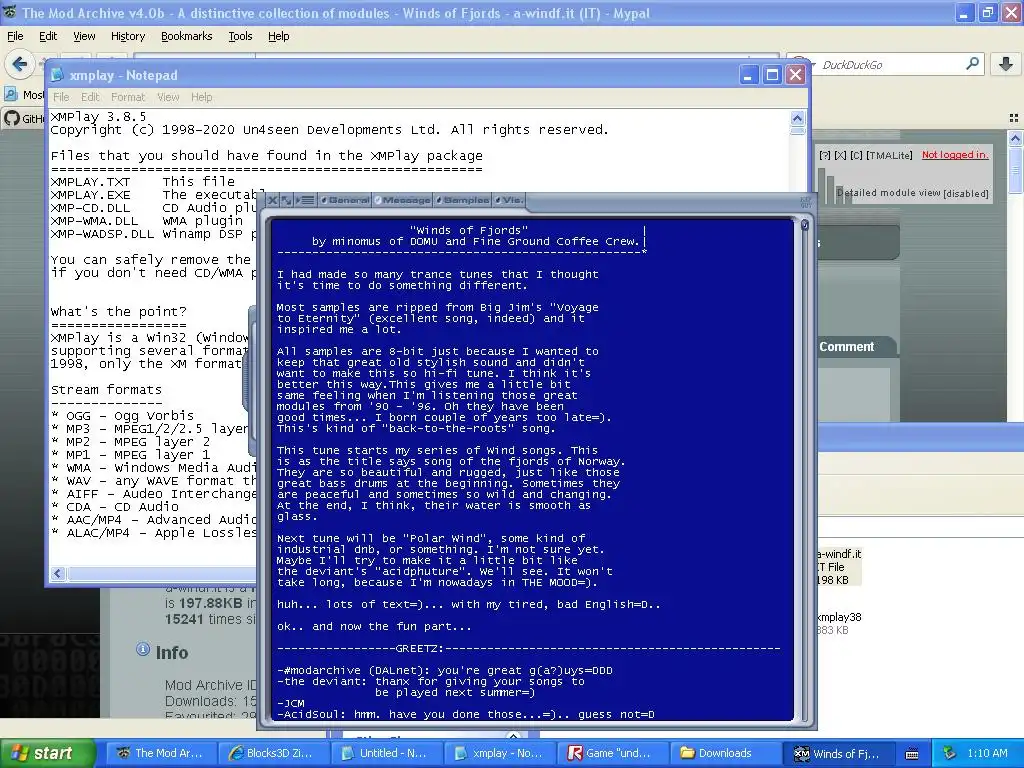
Task: Switch to 'Game "und...' taskbar button
Action: click(611, 753)
